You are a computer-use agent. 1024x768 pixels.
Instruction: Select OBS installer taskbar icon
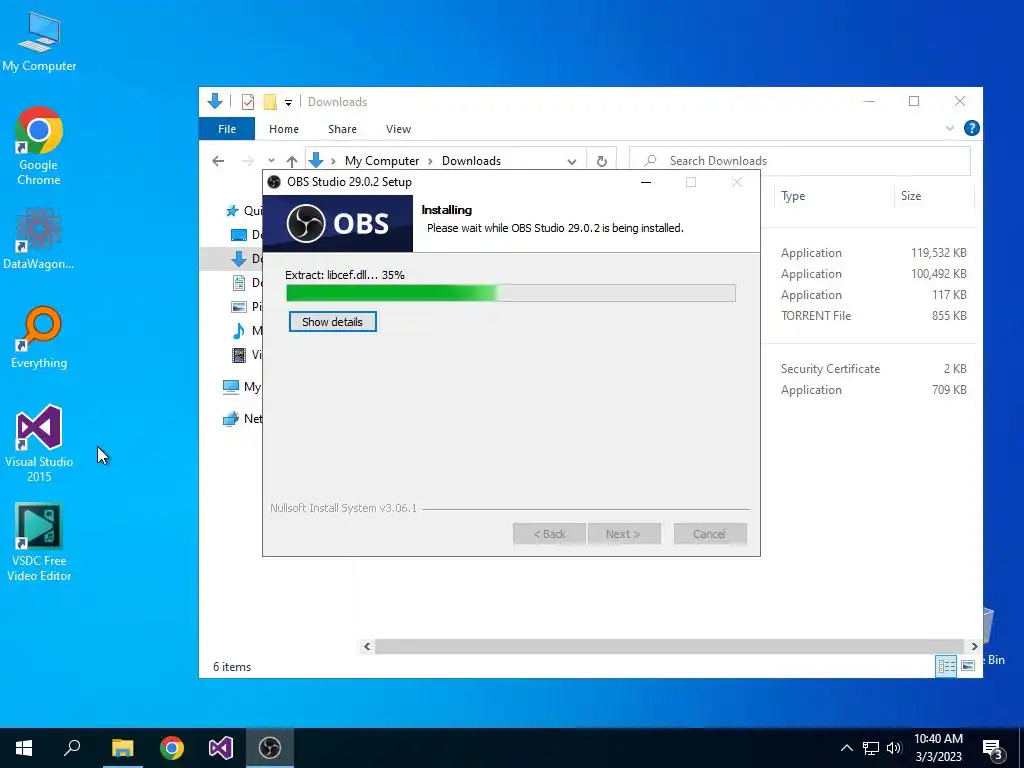(270, 748)
